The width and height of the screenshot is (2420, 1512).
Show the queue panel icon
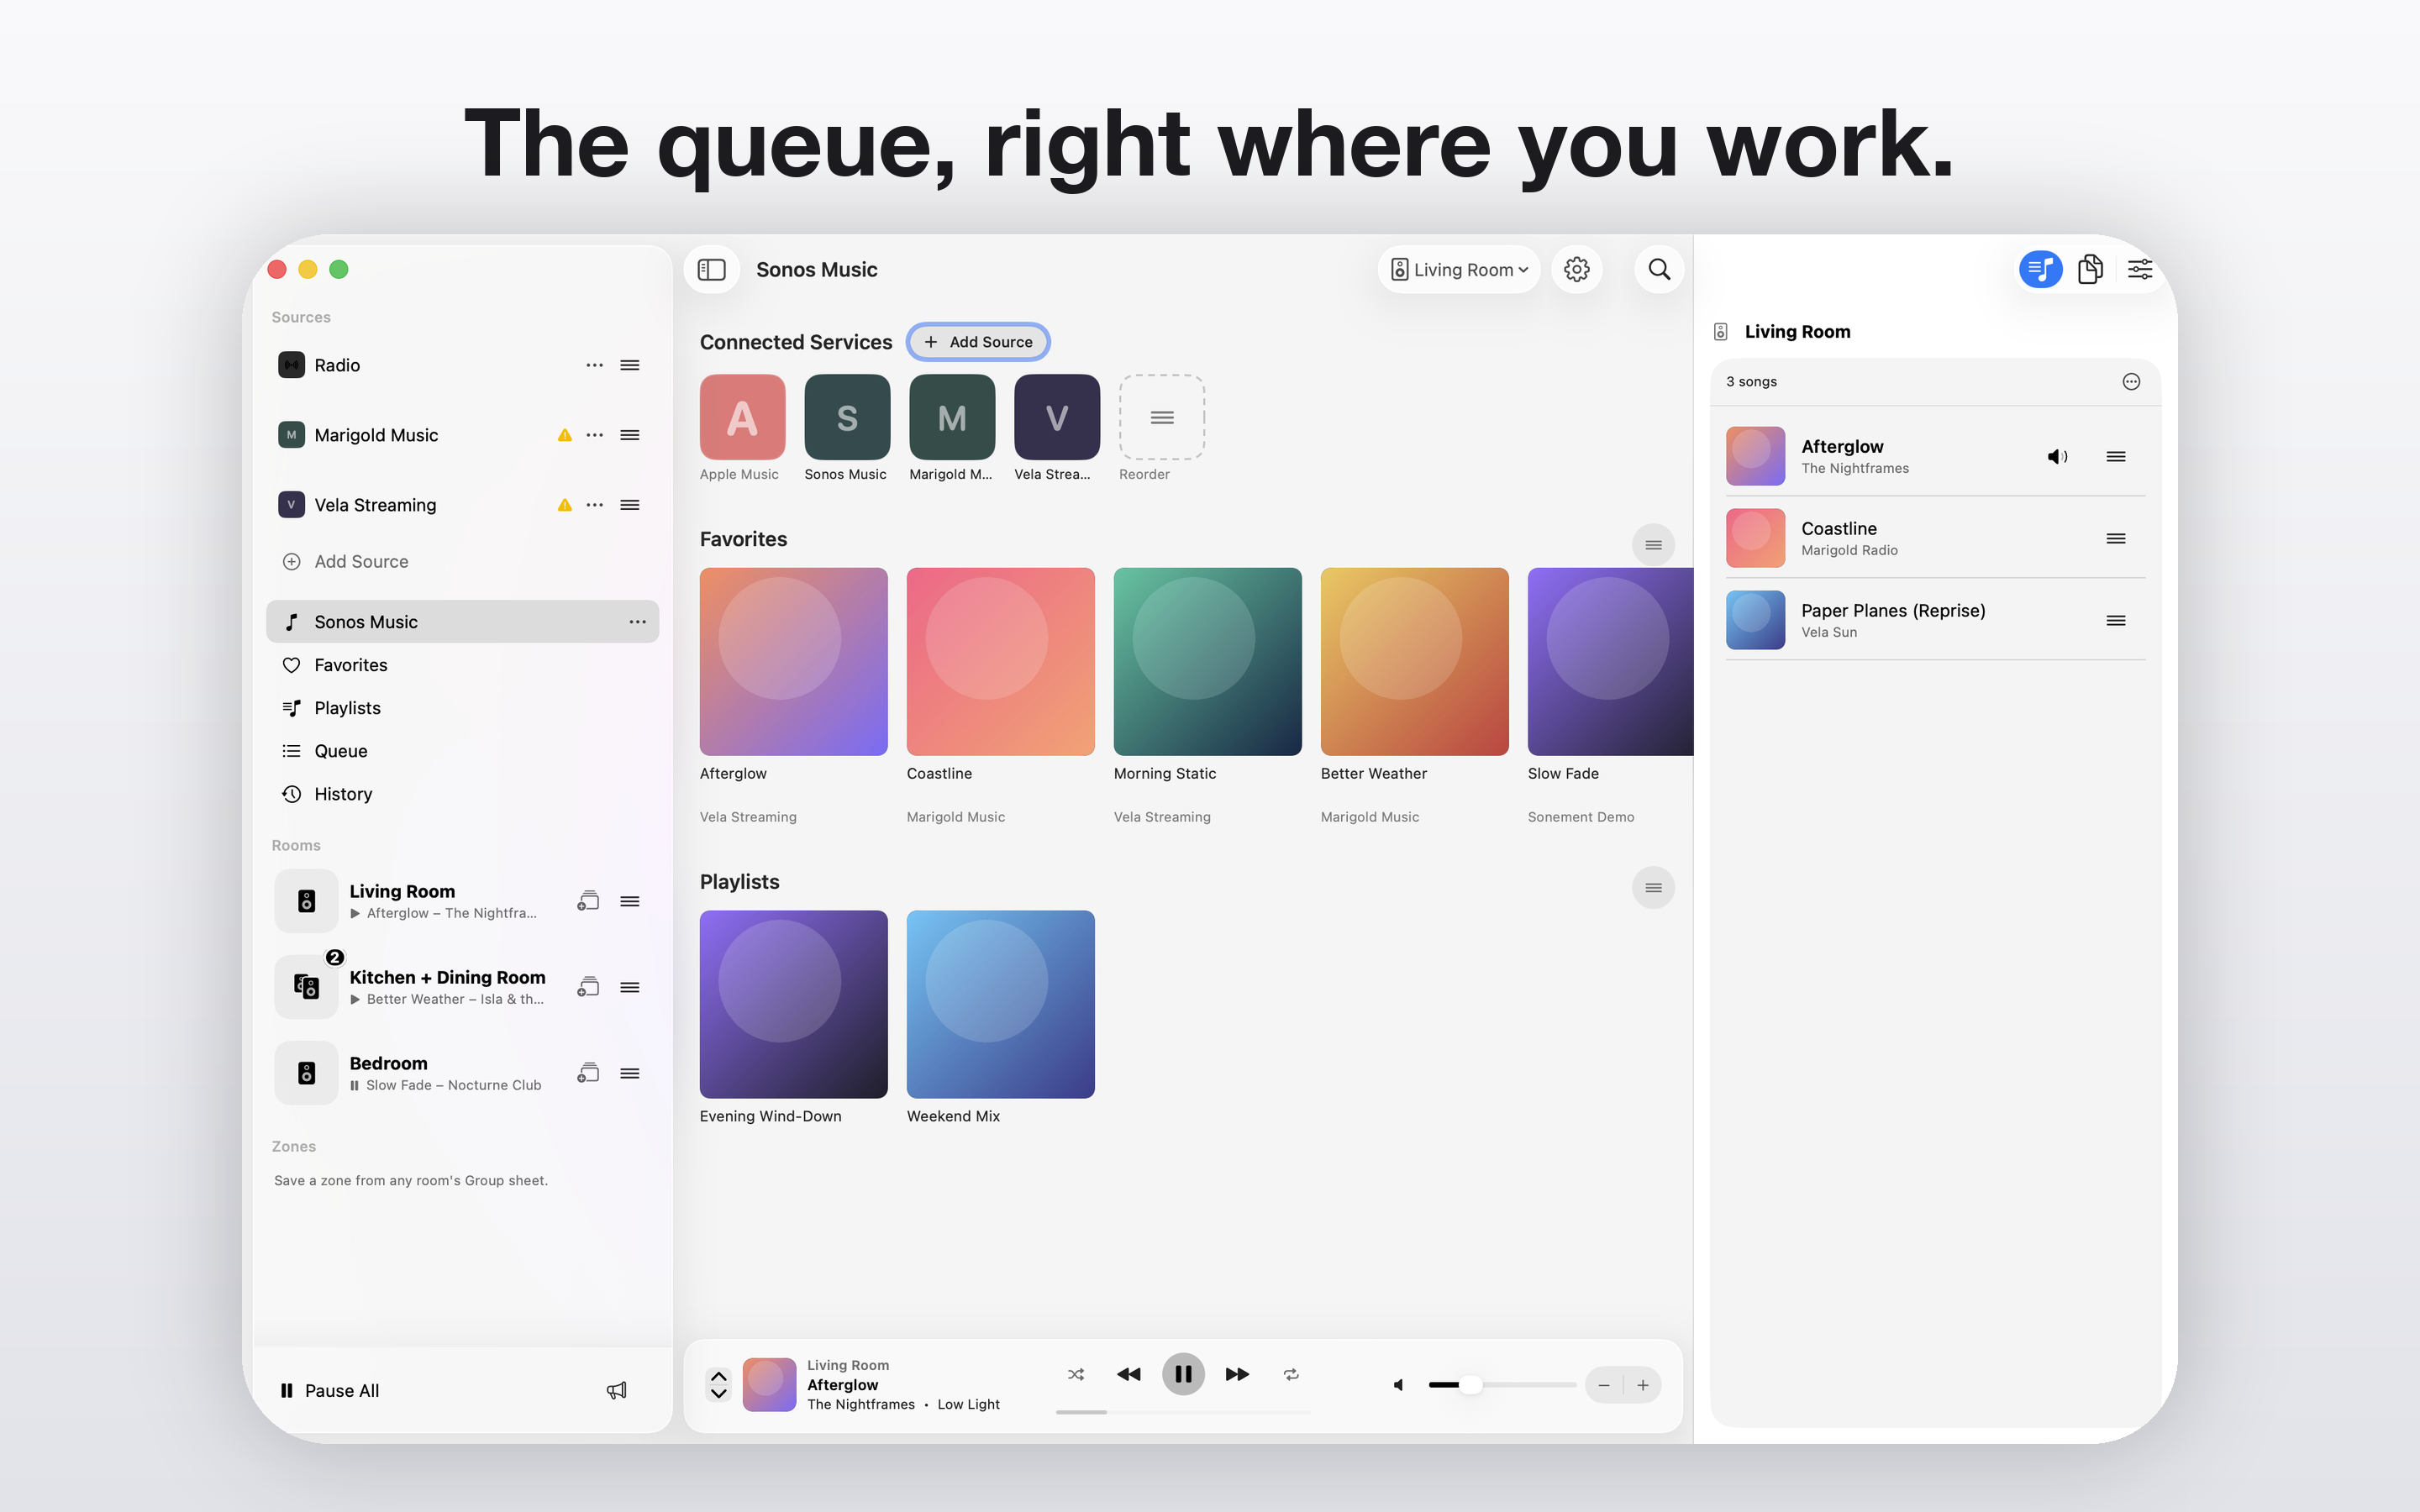[x=2040, y=269]
